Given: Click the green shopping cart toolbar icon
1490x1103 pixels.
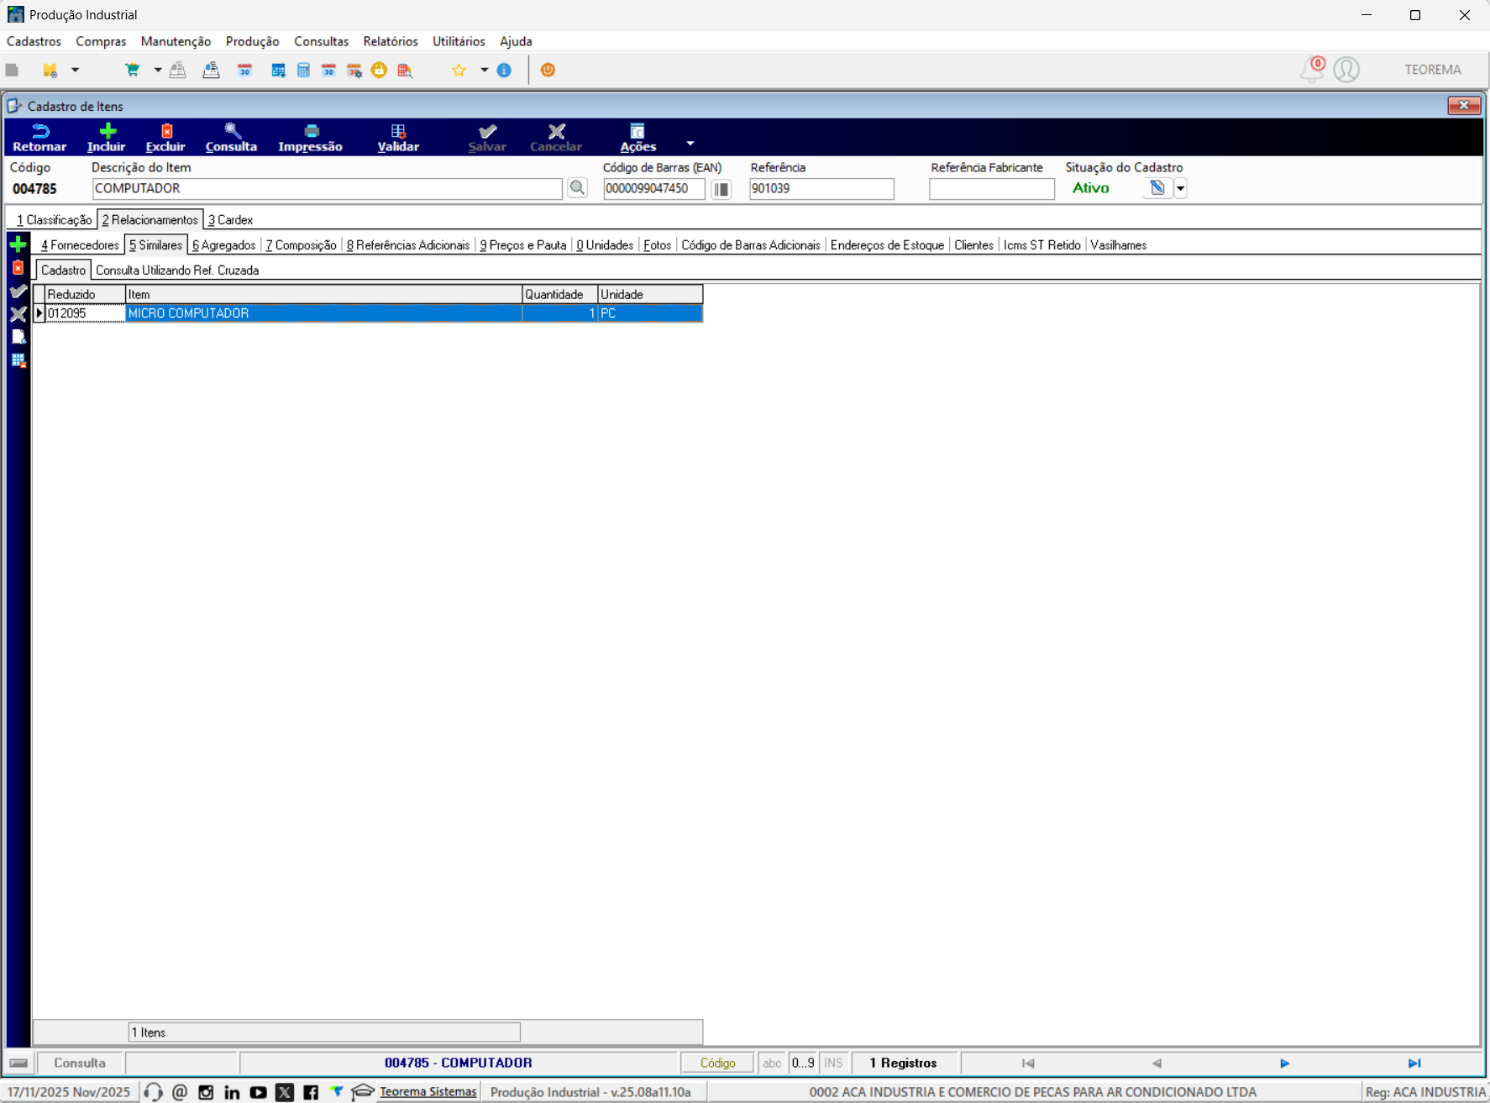Looking at the screenshot, I should click(132, 70).
